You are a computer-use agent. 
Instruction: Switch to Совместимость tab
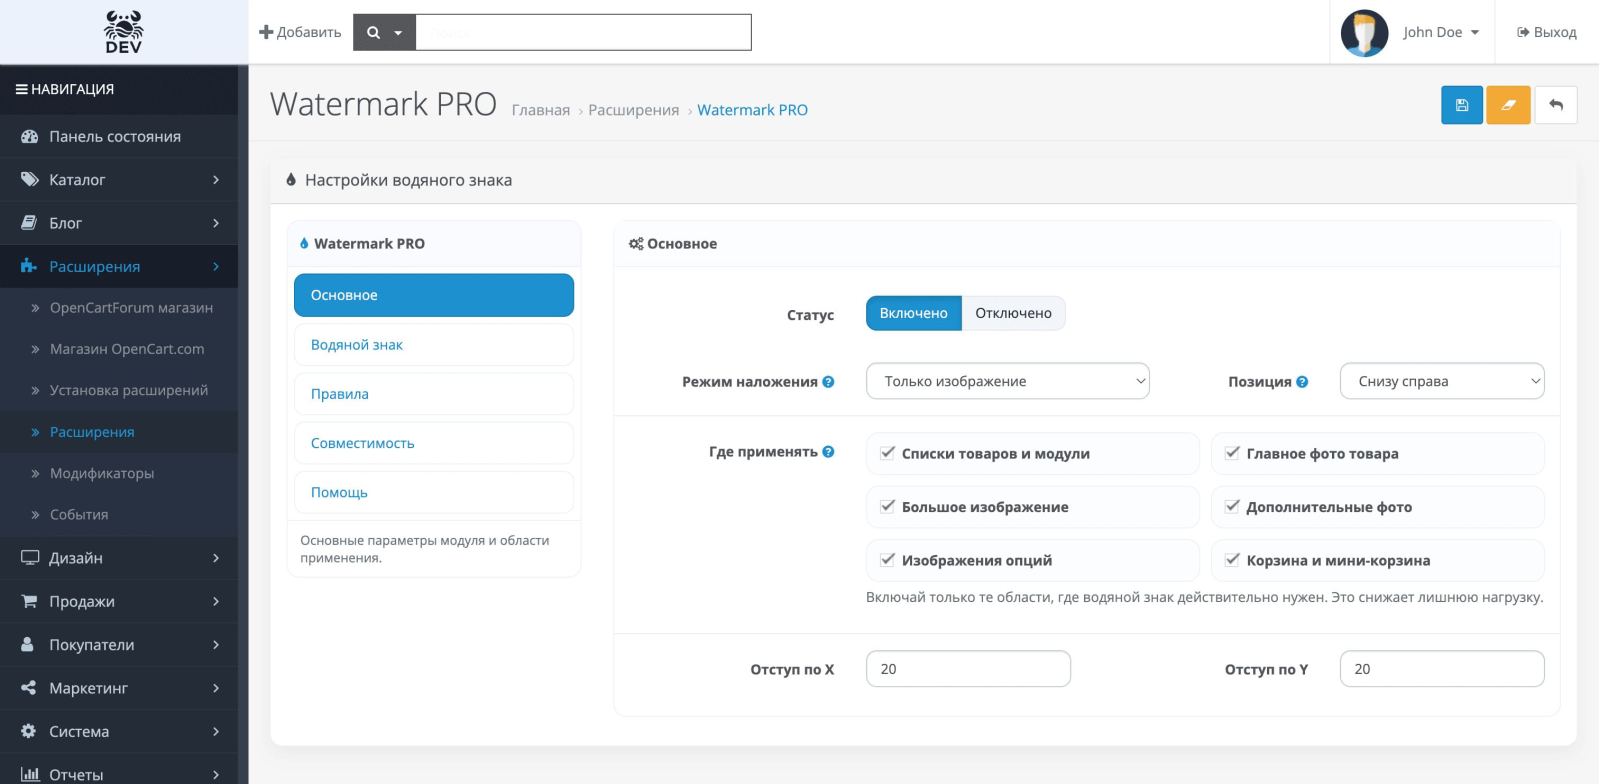click(434, 443)
